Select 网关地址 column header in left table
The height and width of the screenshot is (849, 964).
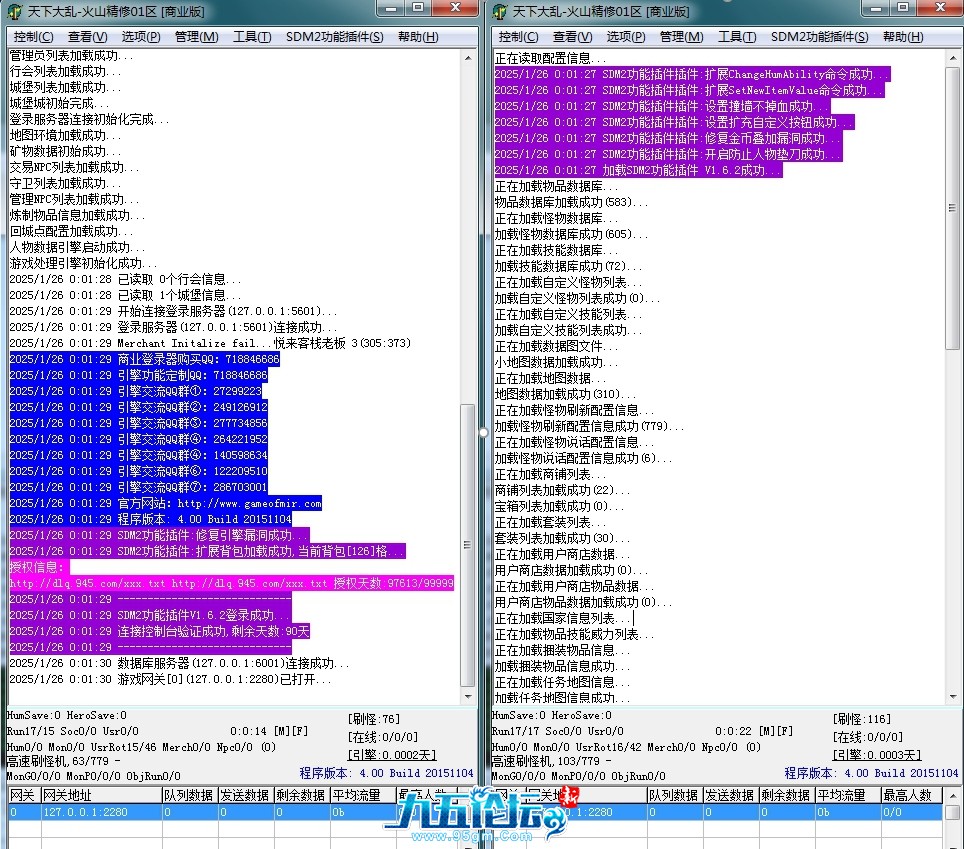(x=101, y=796)
